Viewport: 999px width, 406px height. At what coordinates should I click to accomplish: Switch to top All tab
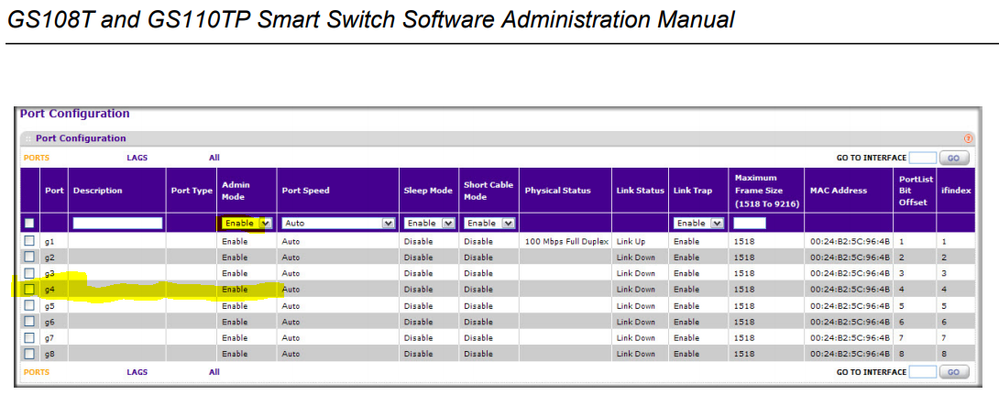tap(214, 157)
